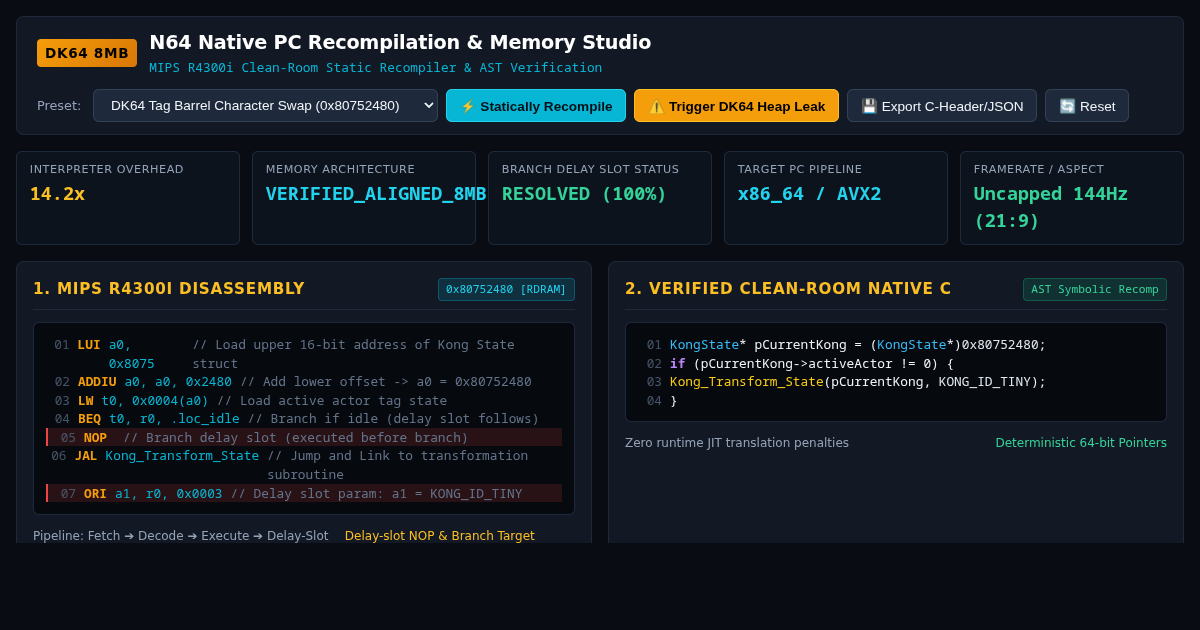1200x630 pixels.
Task: Select the Interpreter Overhead 14.2x value
Action: click(x=57, y=194)
